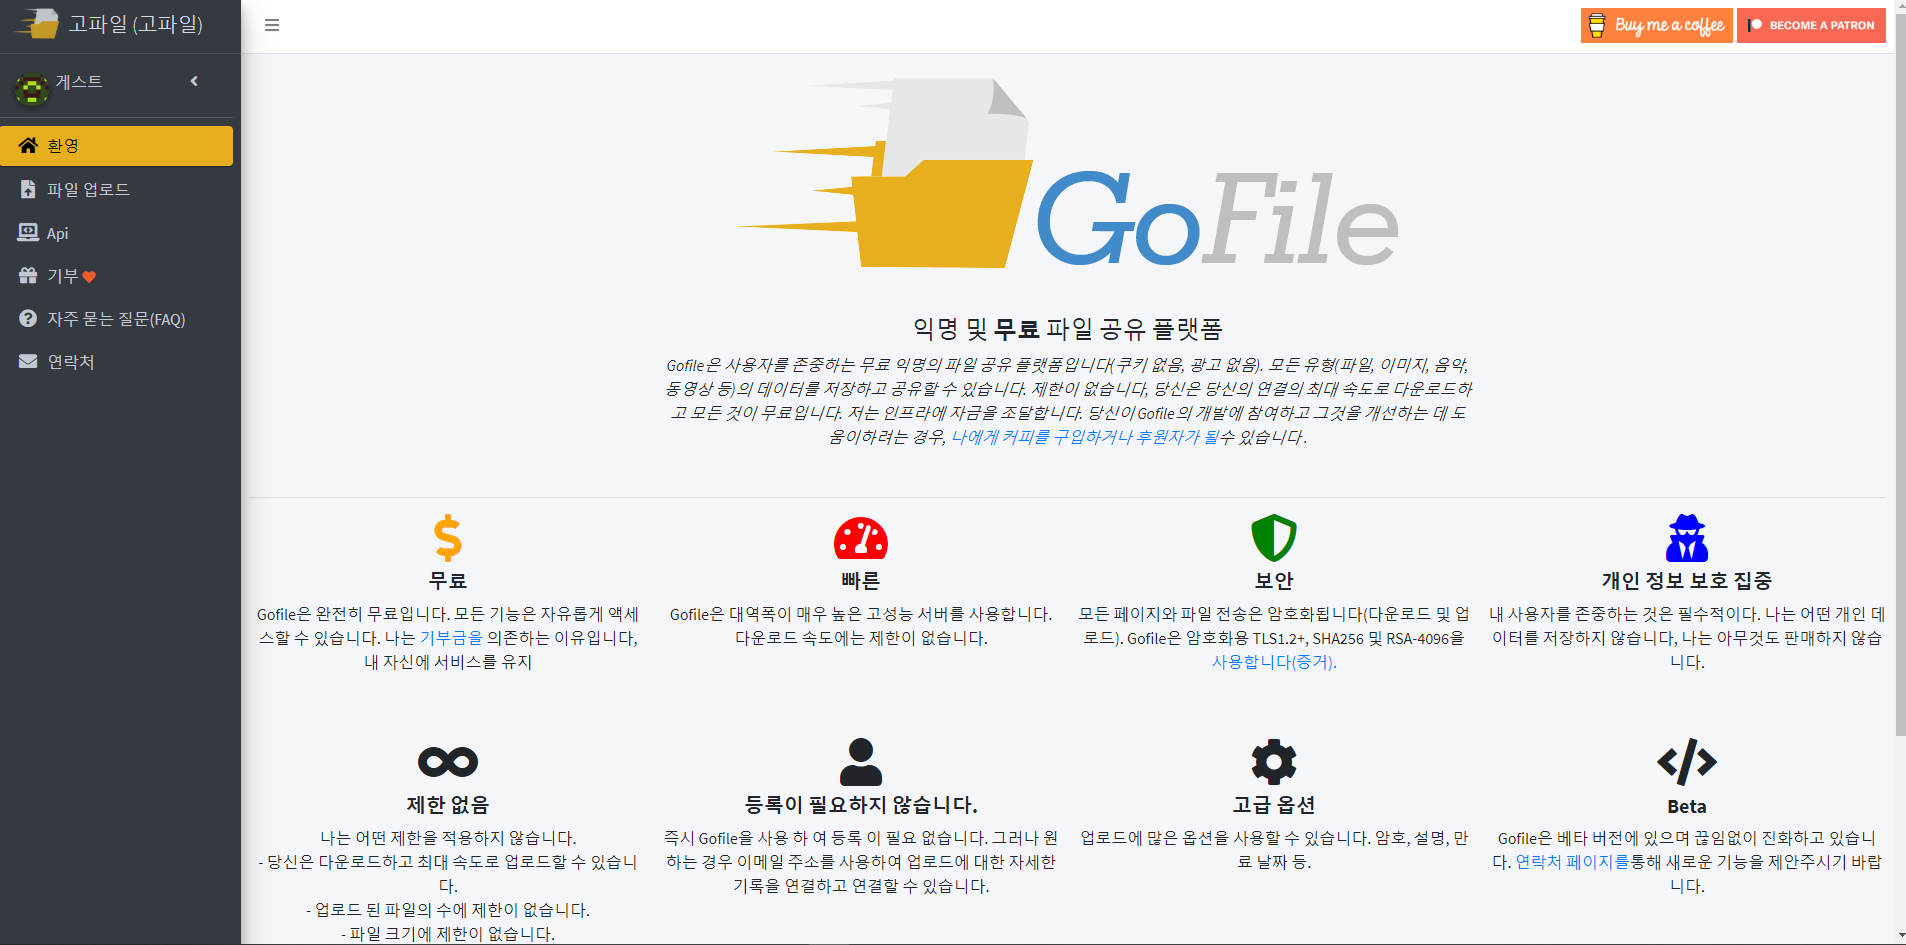Click the 보안 feature heading
Viewport: 1906px width, 945px height.
pos(1274,581)
